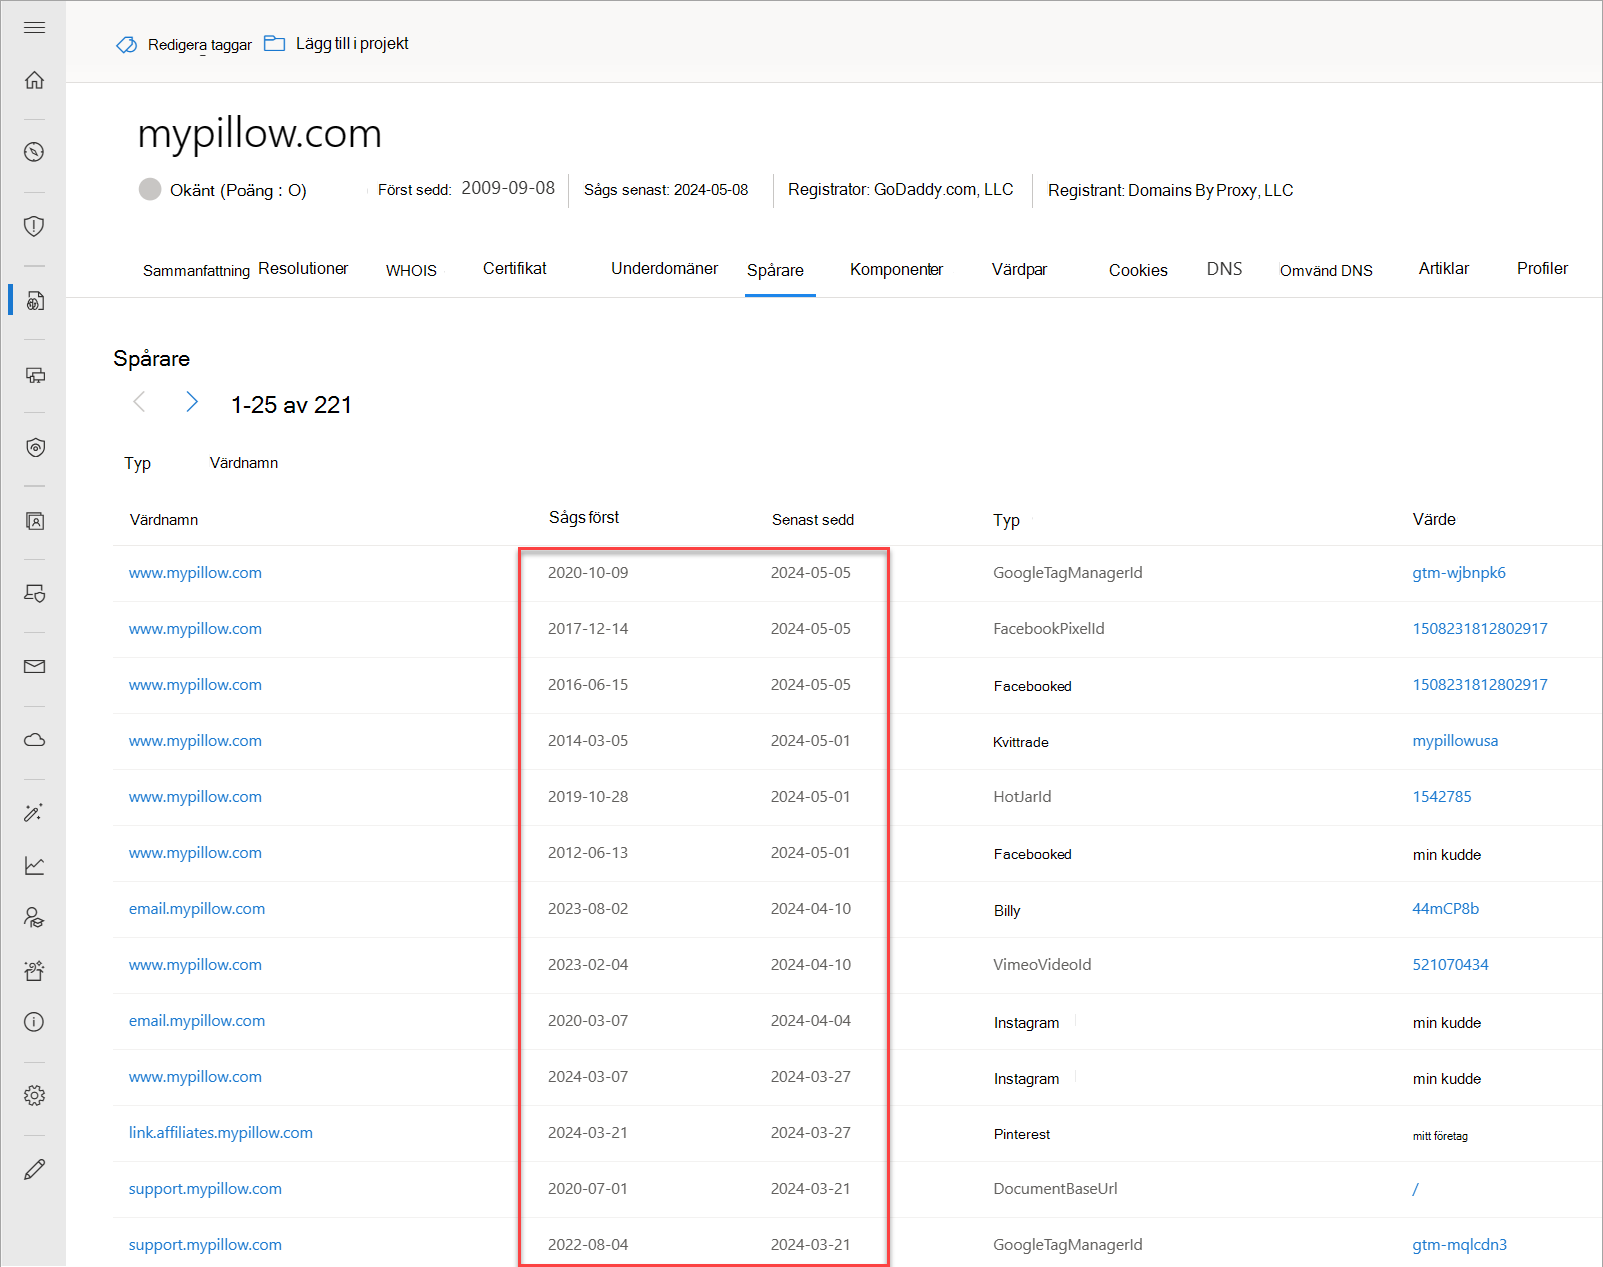Select the highlighted threat intelligence sidebar icon

coord(34,300)
